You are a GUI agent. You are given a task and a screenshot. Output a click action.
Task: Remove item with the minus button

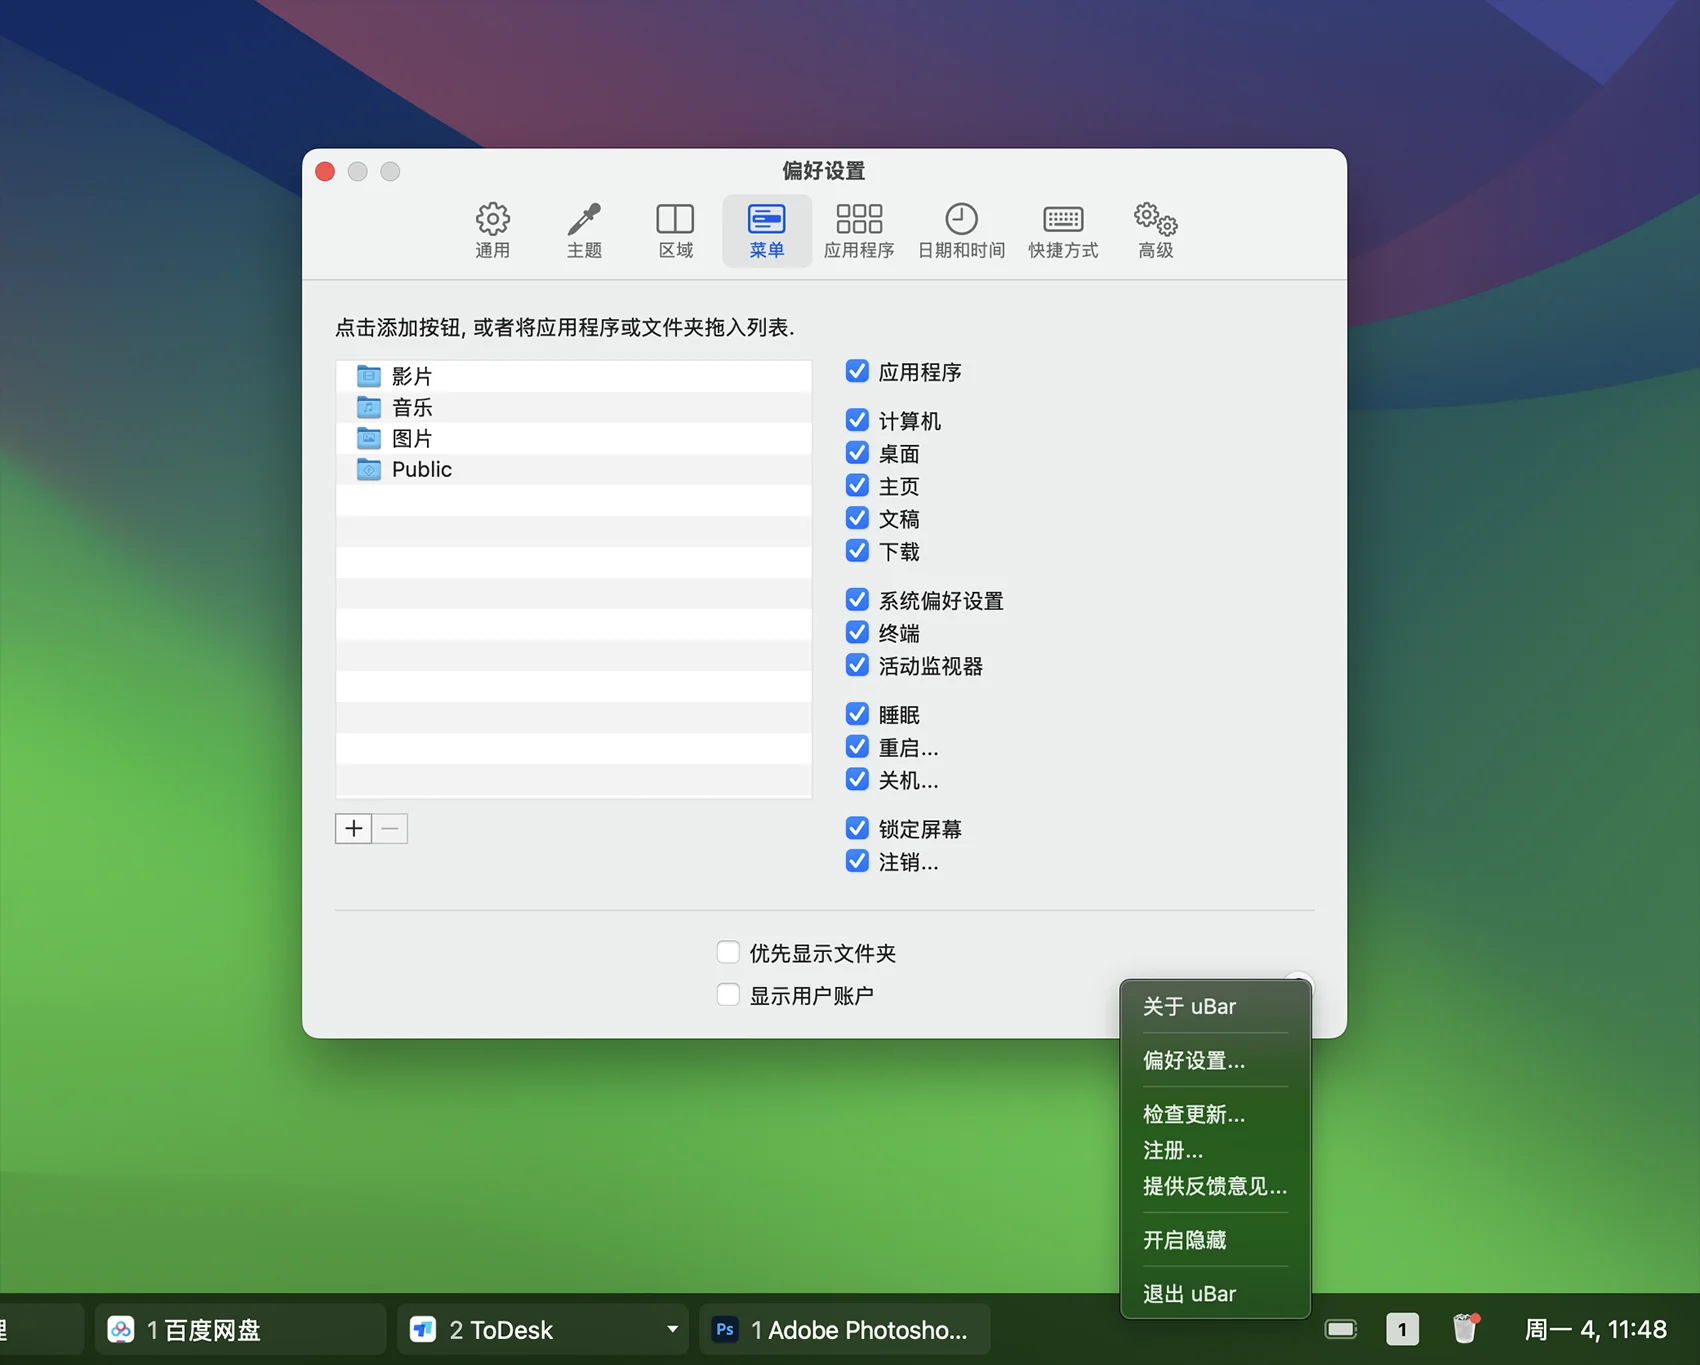[x=390, y=828]
